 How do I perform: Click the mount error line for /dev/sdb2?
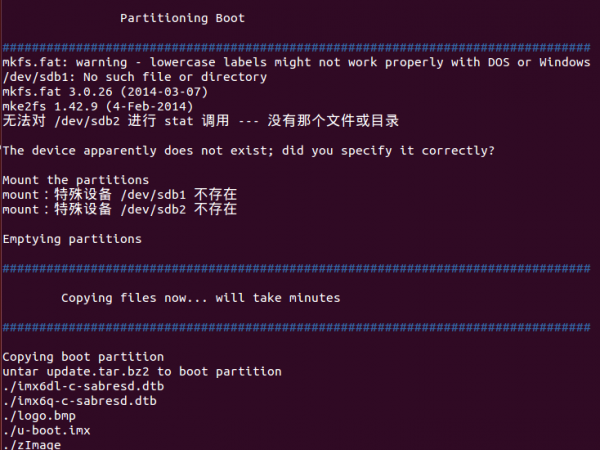pos(120,210)
